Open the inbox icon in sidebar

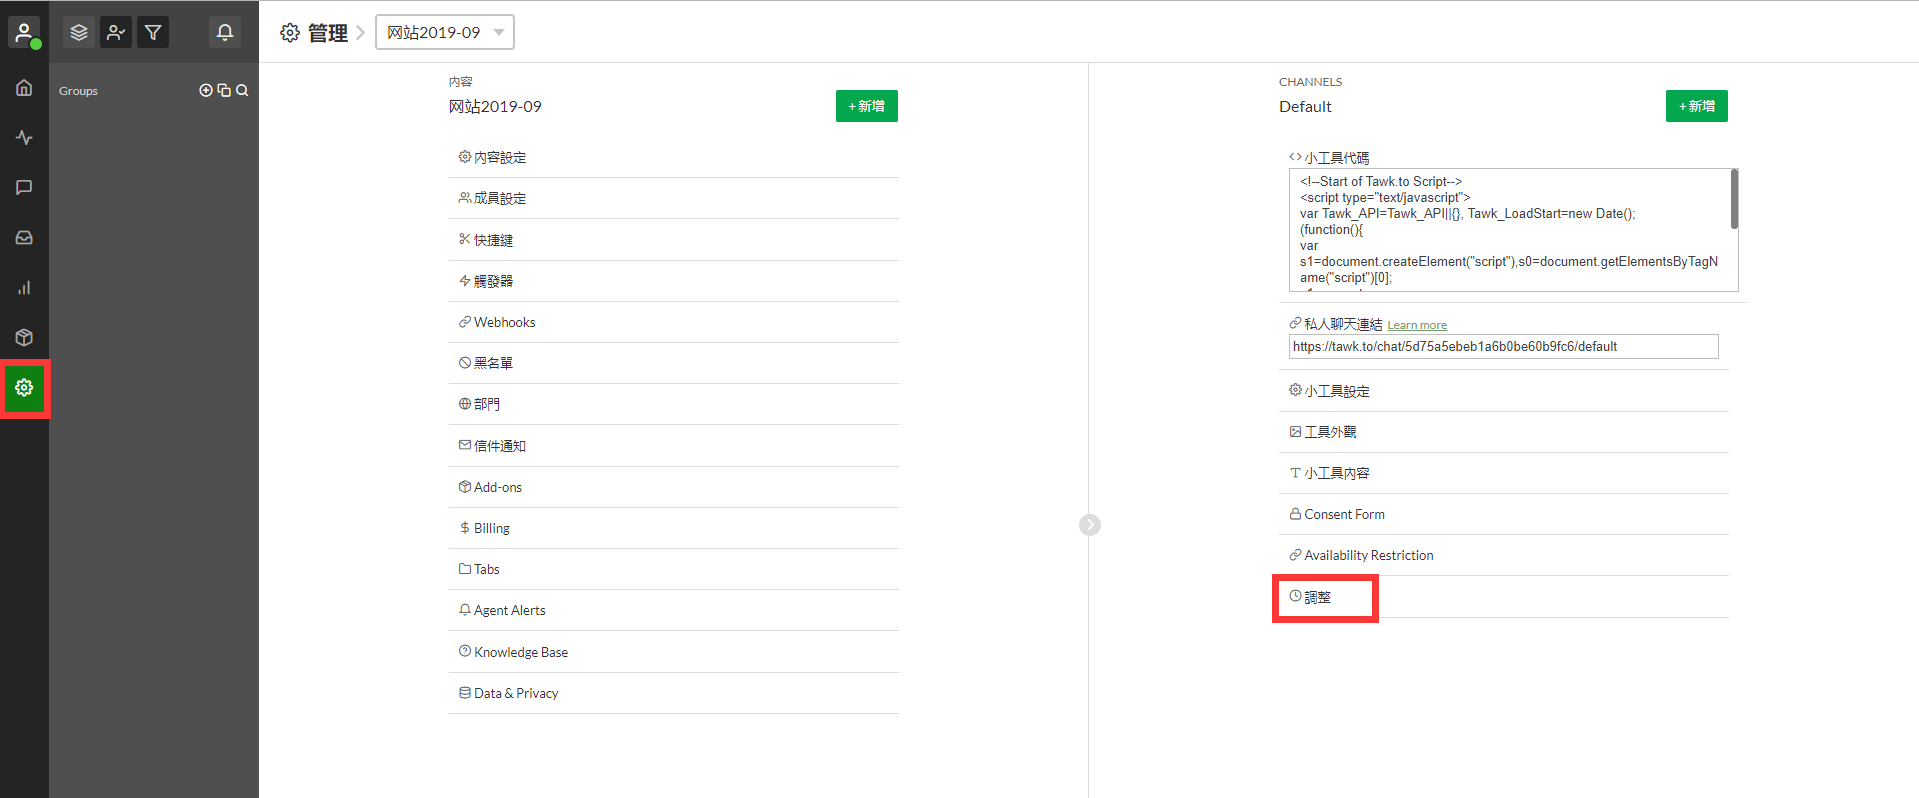click(24, 238)
